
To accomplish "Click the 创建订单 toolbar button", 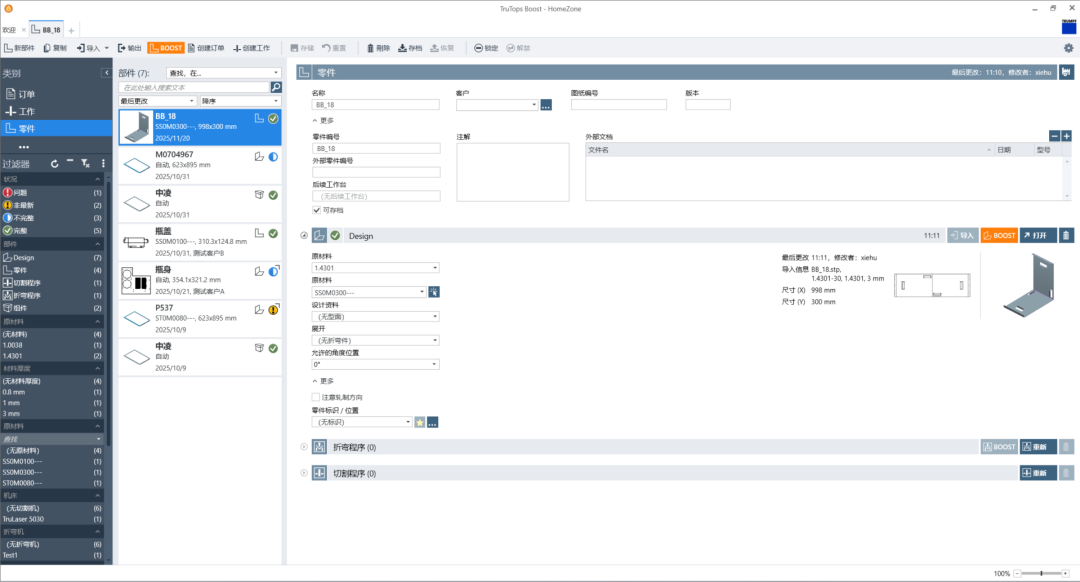I will [x=205, y=48].
